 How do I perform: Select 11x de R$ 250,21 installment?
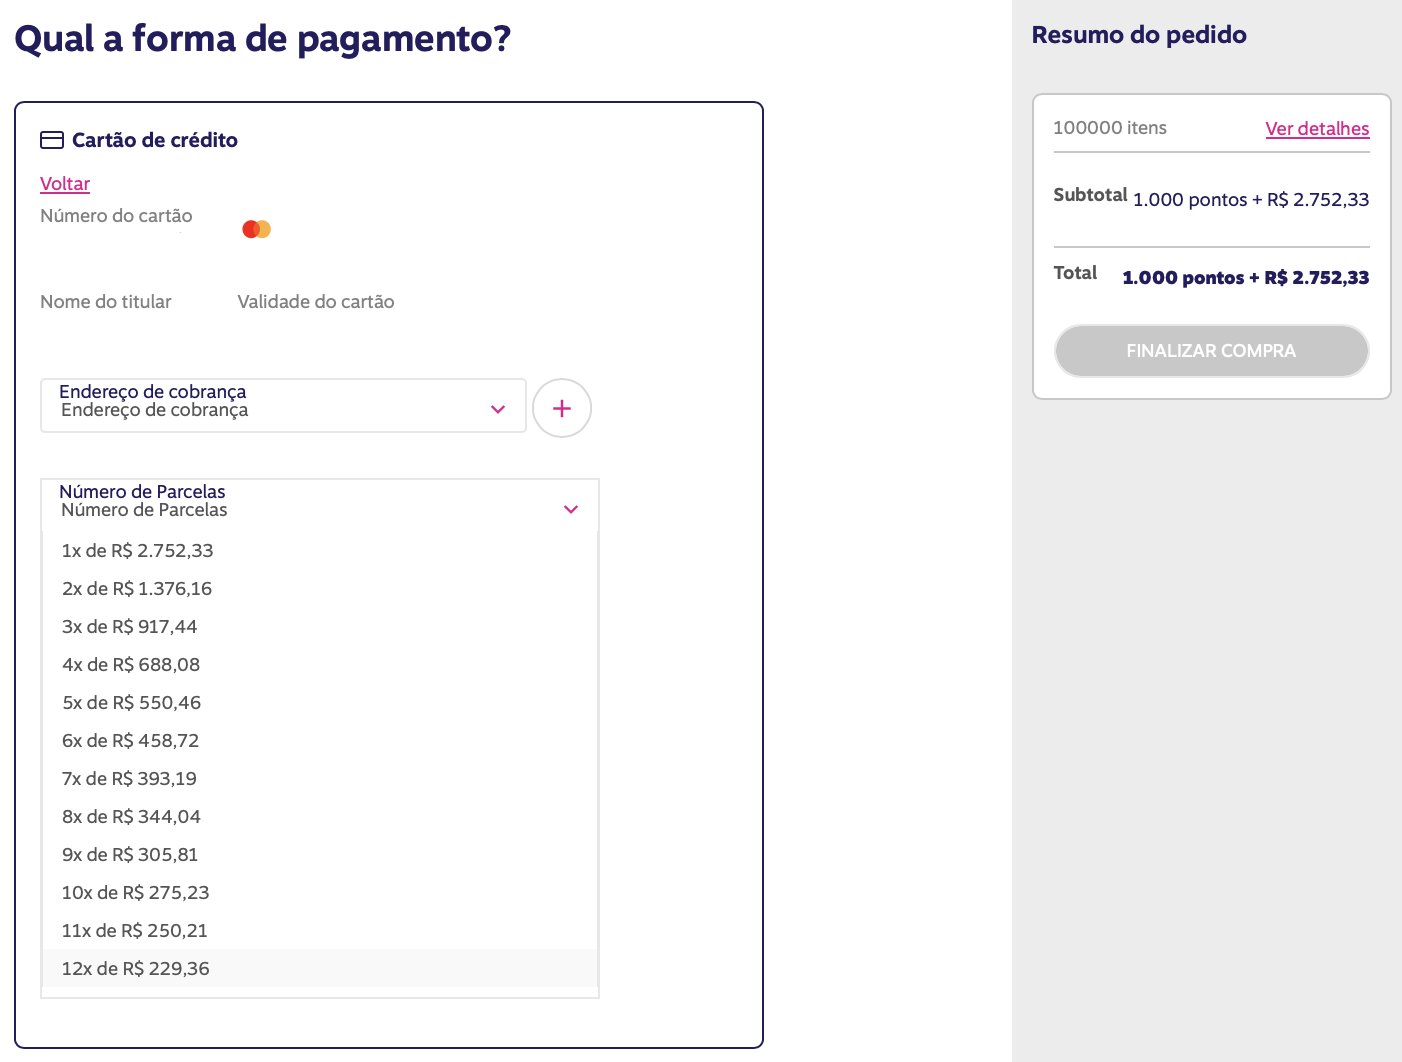tap(320, 931)
